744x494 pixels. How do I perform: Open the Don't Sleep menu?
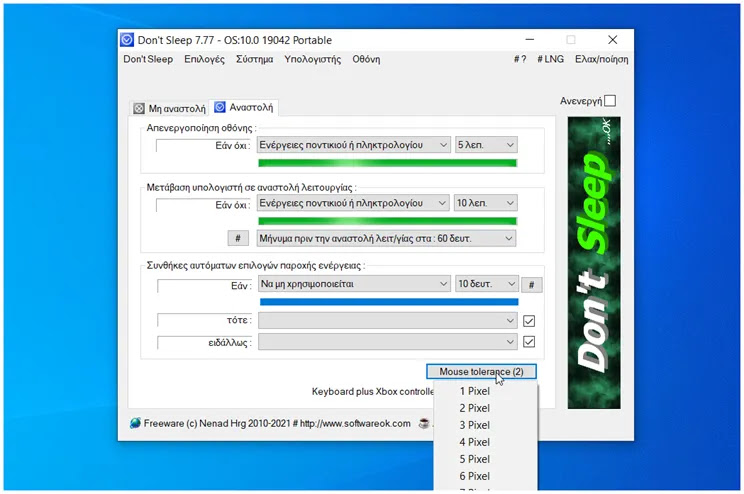(x=148, y=59)
